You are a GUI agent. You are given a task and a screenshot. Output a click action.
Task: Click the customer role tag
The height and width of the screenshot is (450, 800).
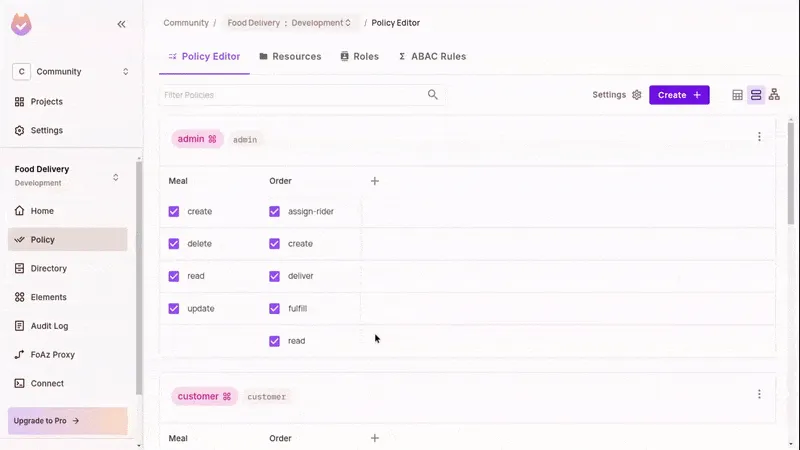pyautogui.click(x=204, y=396)
